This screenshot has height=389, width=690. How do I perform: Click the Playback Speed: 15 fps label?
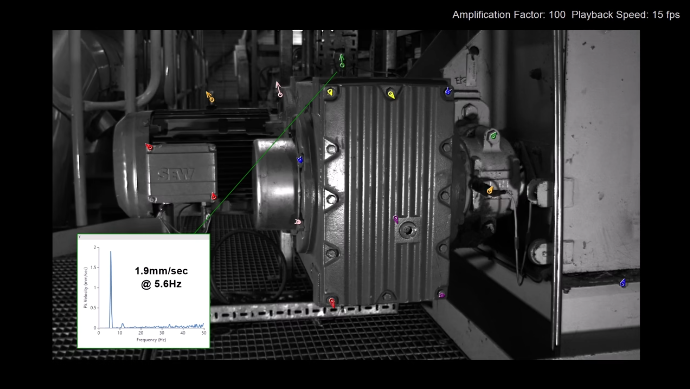click(625, 15)
